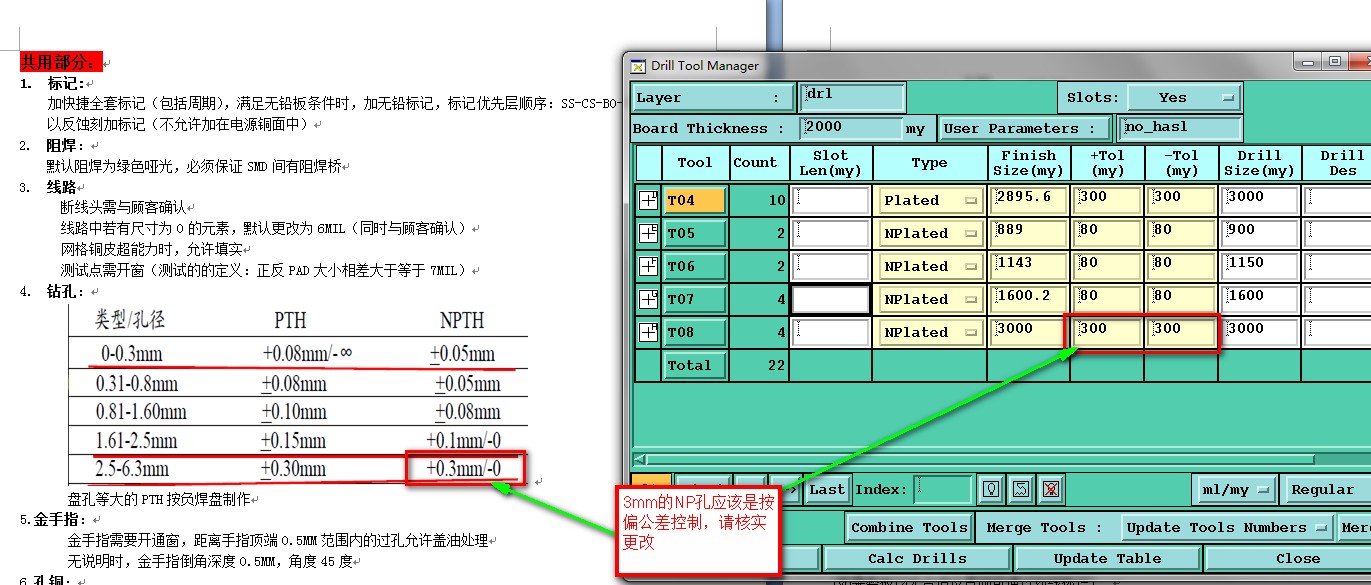Click the Combine Tools button
Viewport: 1371px width, 585px height.
[909, 527]
